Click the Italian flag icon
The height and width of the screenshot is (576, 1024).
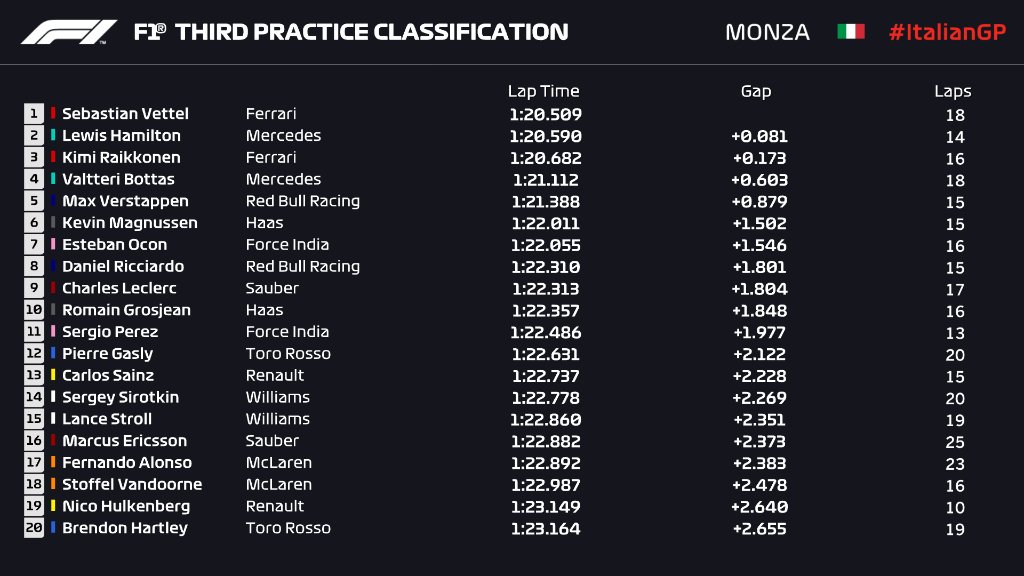(x=850, y=32)
